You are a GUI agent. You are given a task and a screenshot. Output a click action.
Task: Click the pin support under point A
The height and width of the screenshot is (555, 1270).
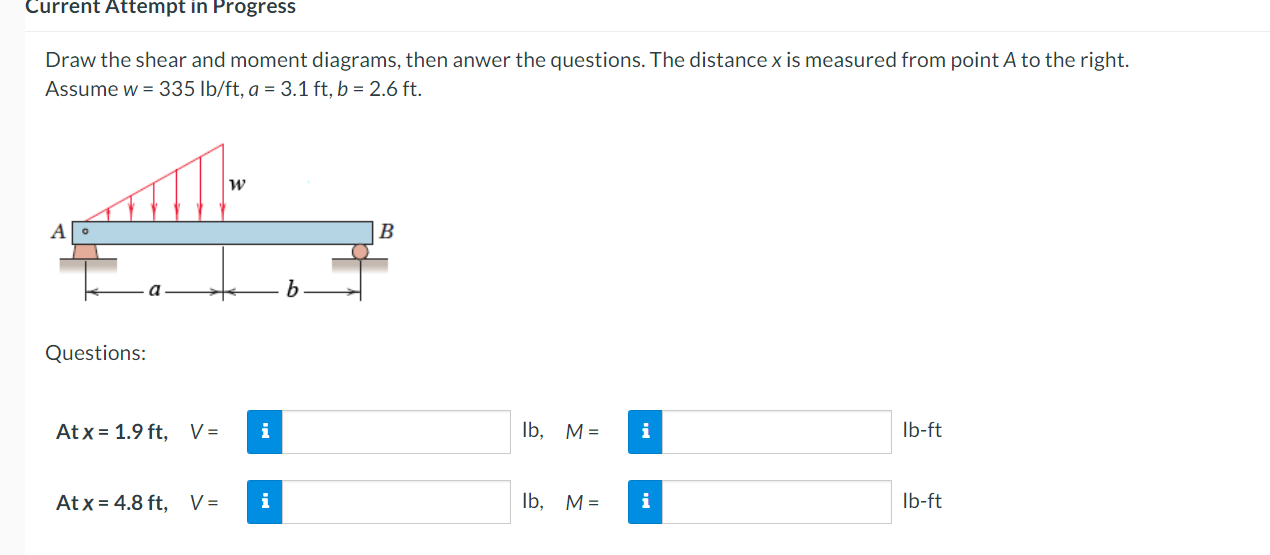[87, 255]
